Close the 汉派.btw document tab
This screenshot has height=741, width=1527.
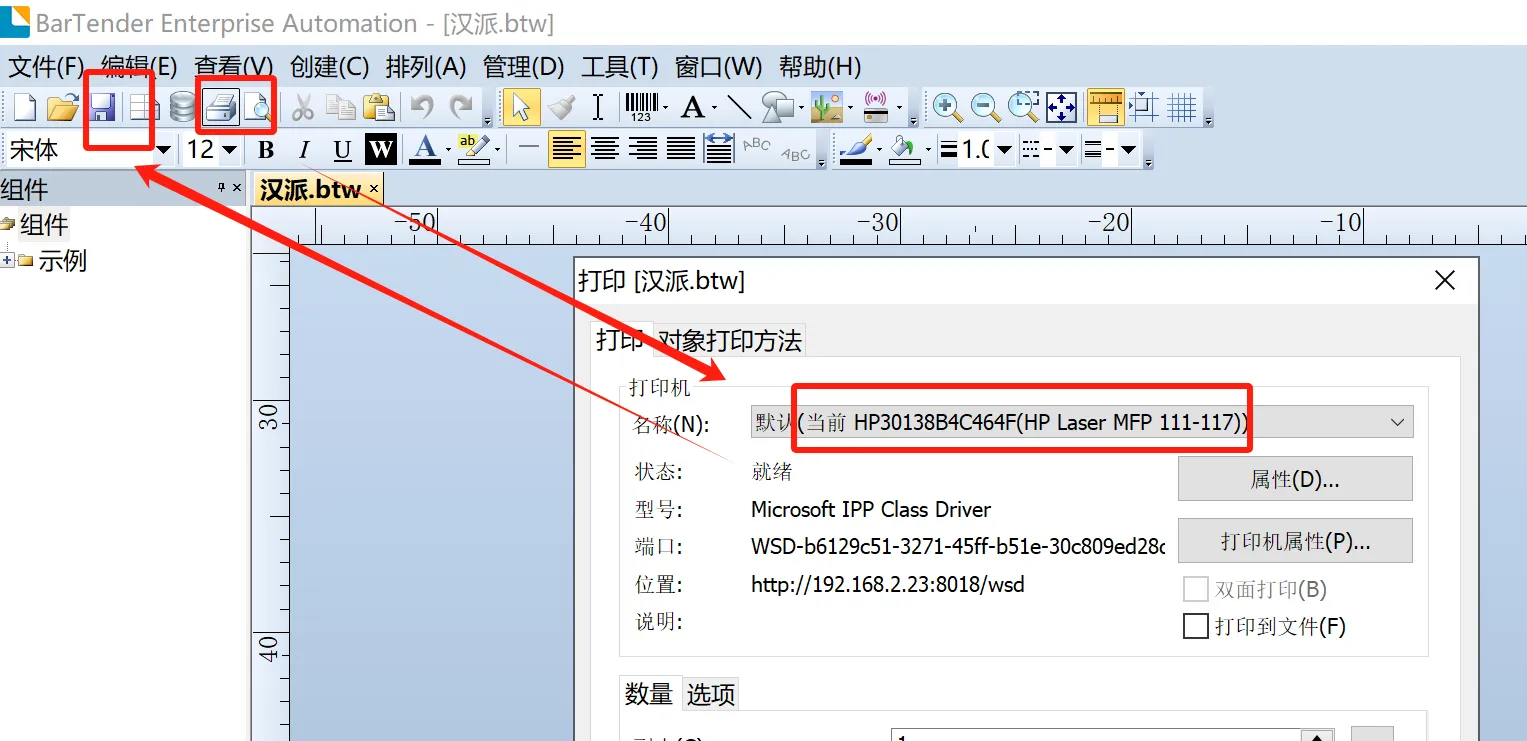click(x=374, y=189)
